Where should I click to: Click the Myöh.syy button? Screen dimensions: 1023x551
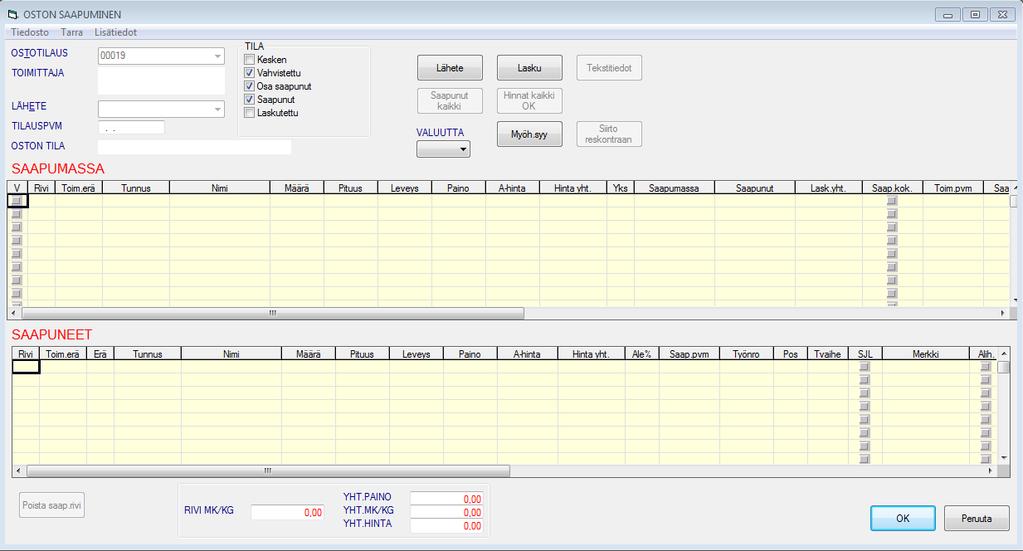pos(529,134)
